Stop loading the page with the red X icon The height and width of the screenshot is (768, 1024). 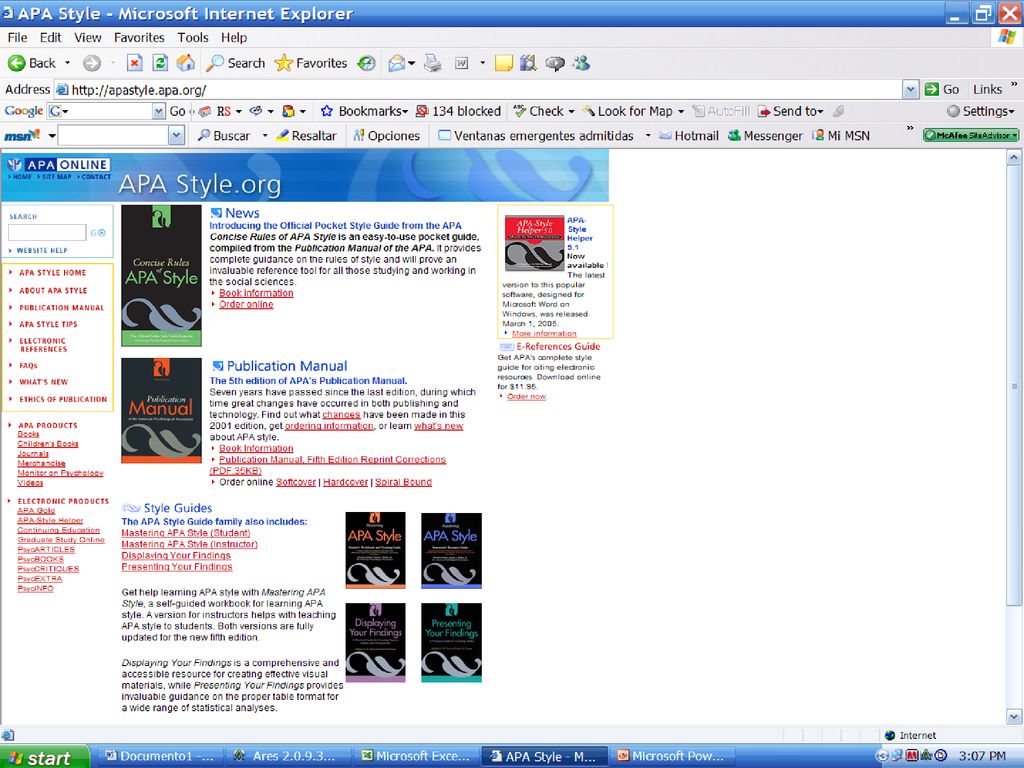click(x=134, y=63)
